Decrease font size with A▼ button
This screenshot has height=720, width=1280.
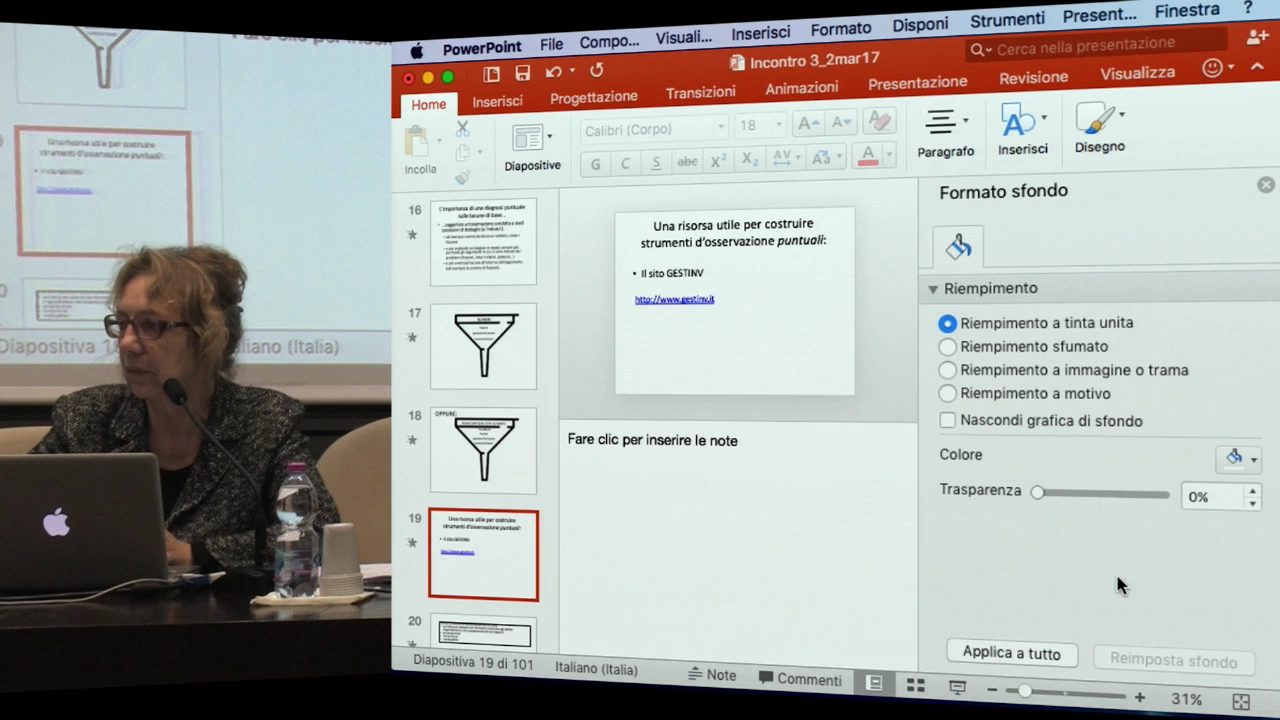pyautogui.click(x=840, y=122)
